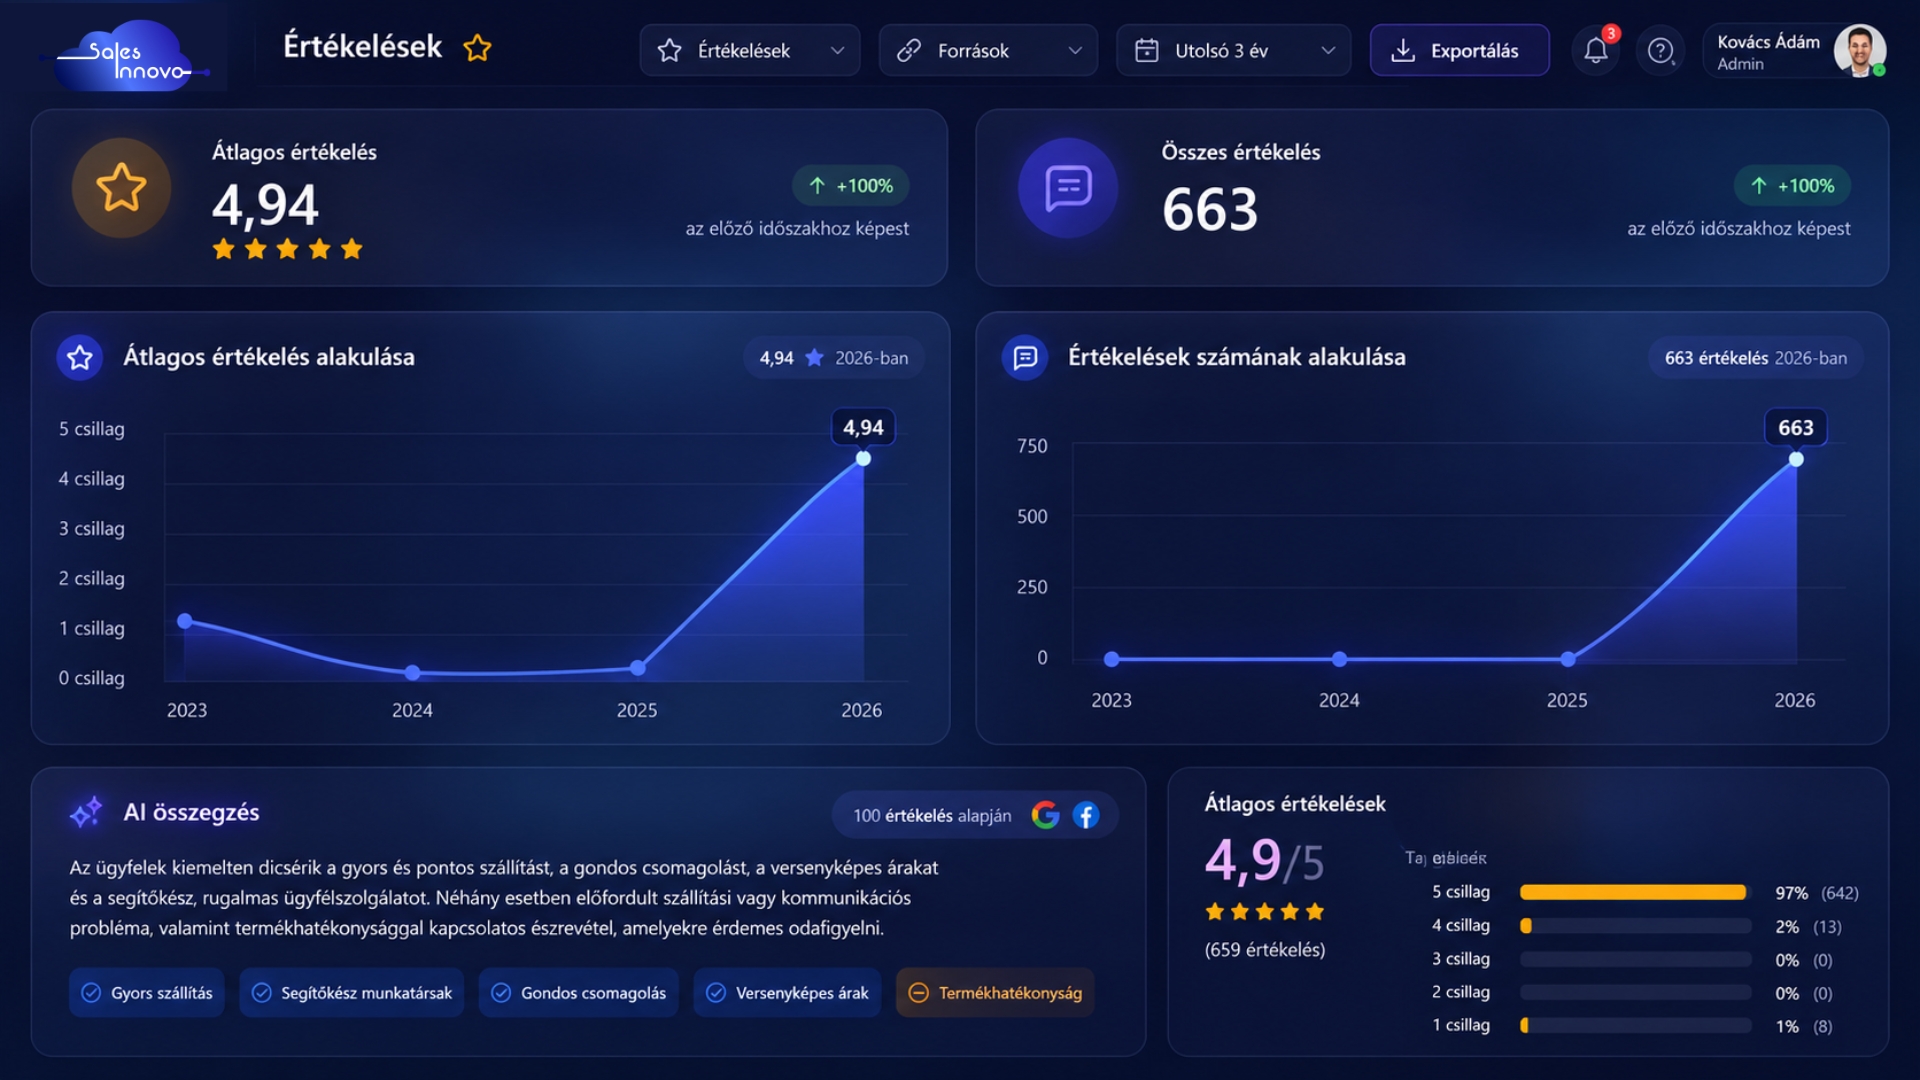Click the 1 csillag rating bar
Viewport: 1920px width, 1080px height.
(1635, 1025)
